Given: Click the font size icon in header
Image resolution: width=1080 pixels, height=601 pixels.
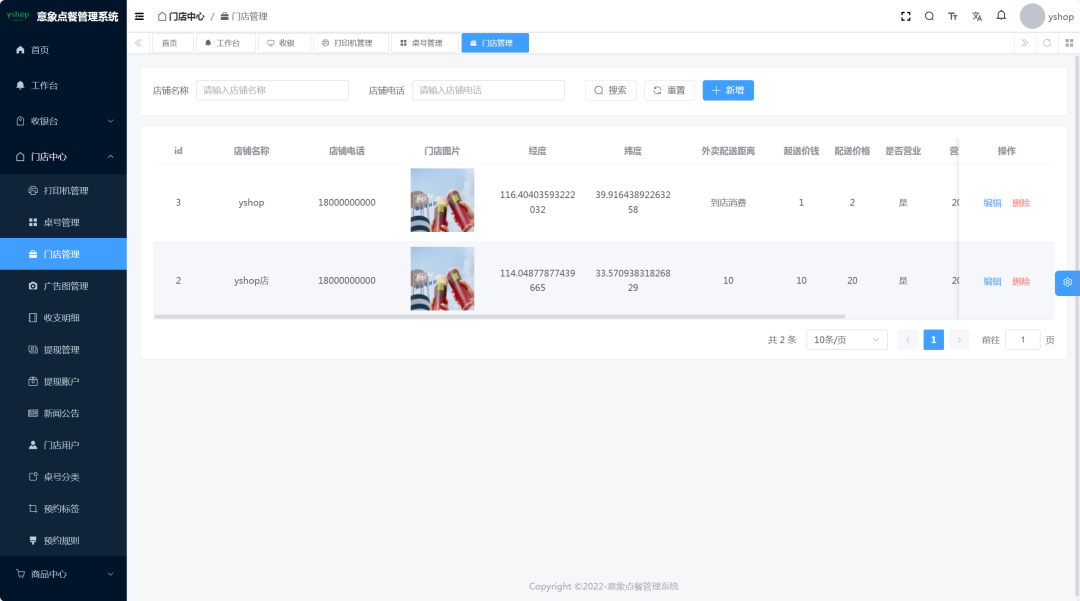Looking at the screenshot, I should click(953, 16).
